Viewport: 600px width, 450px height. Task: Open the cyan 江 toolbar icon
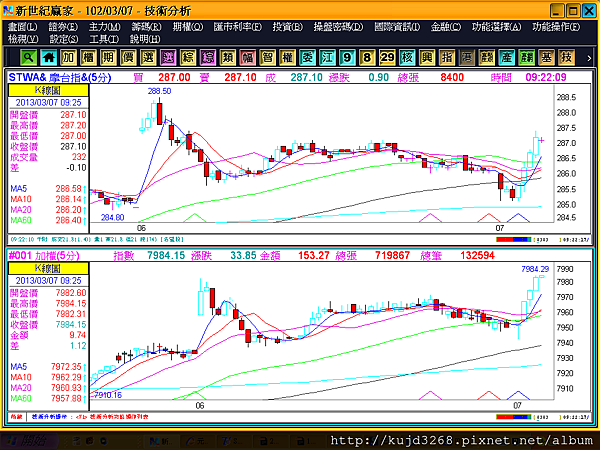click(327, 58)
